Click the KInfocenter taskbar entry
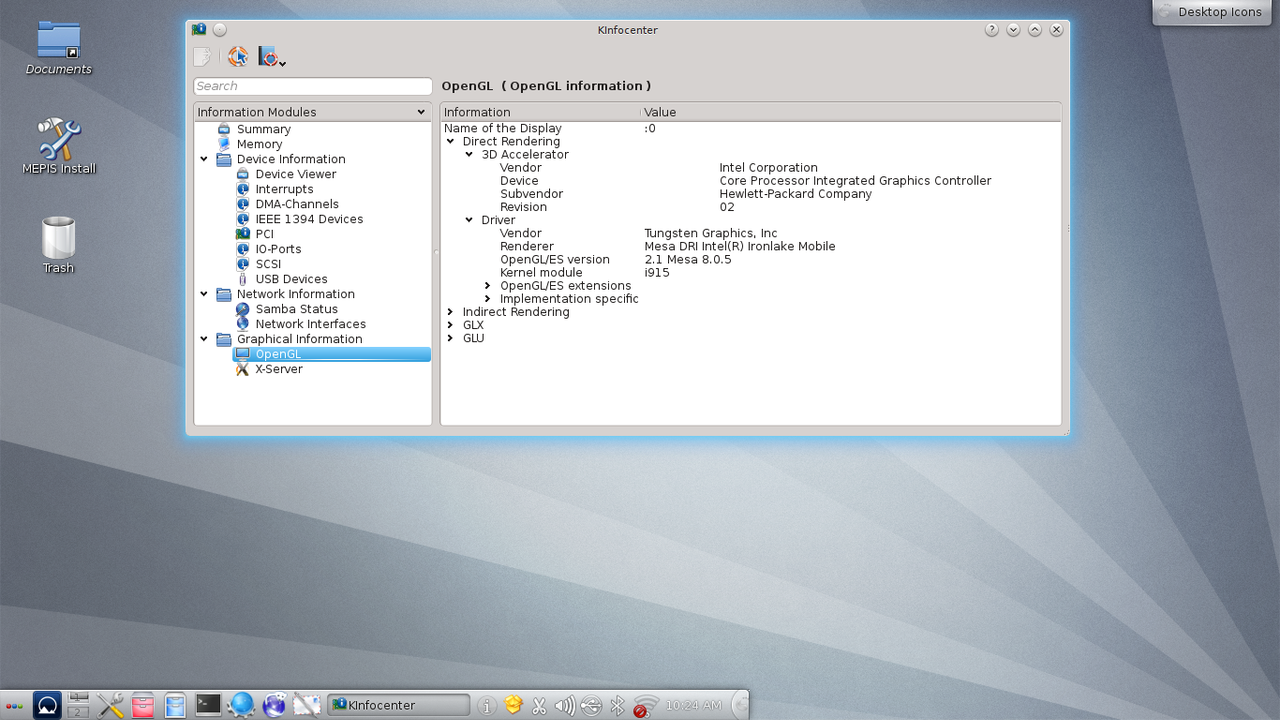Viewport: 1280px width, 720px height. 398,705
